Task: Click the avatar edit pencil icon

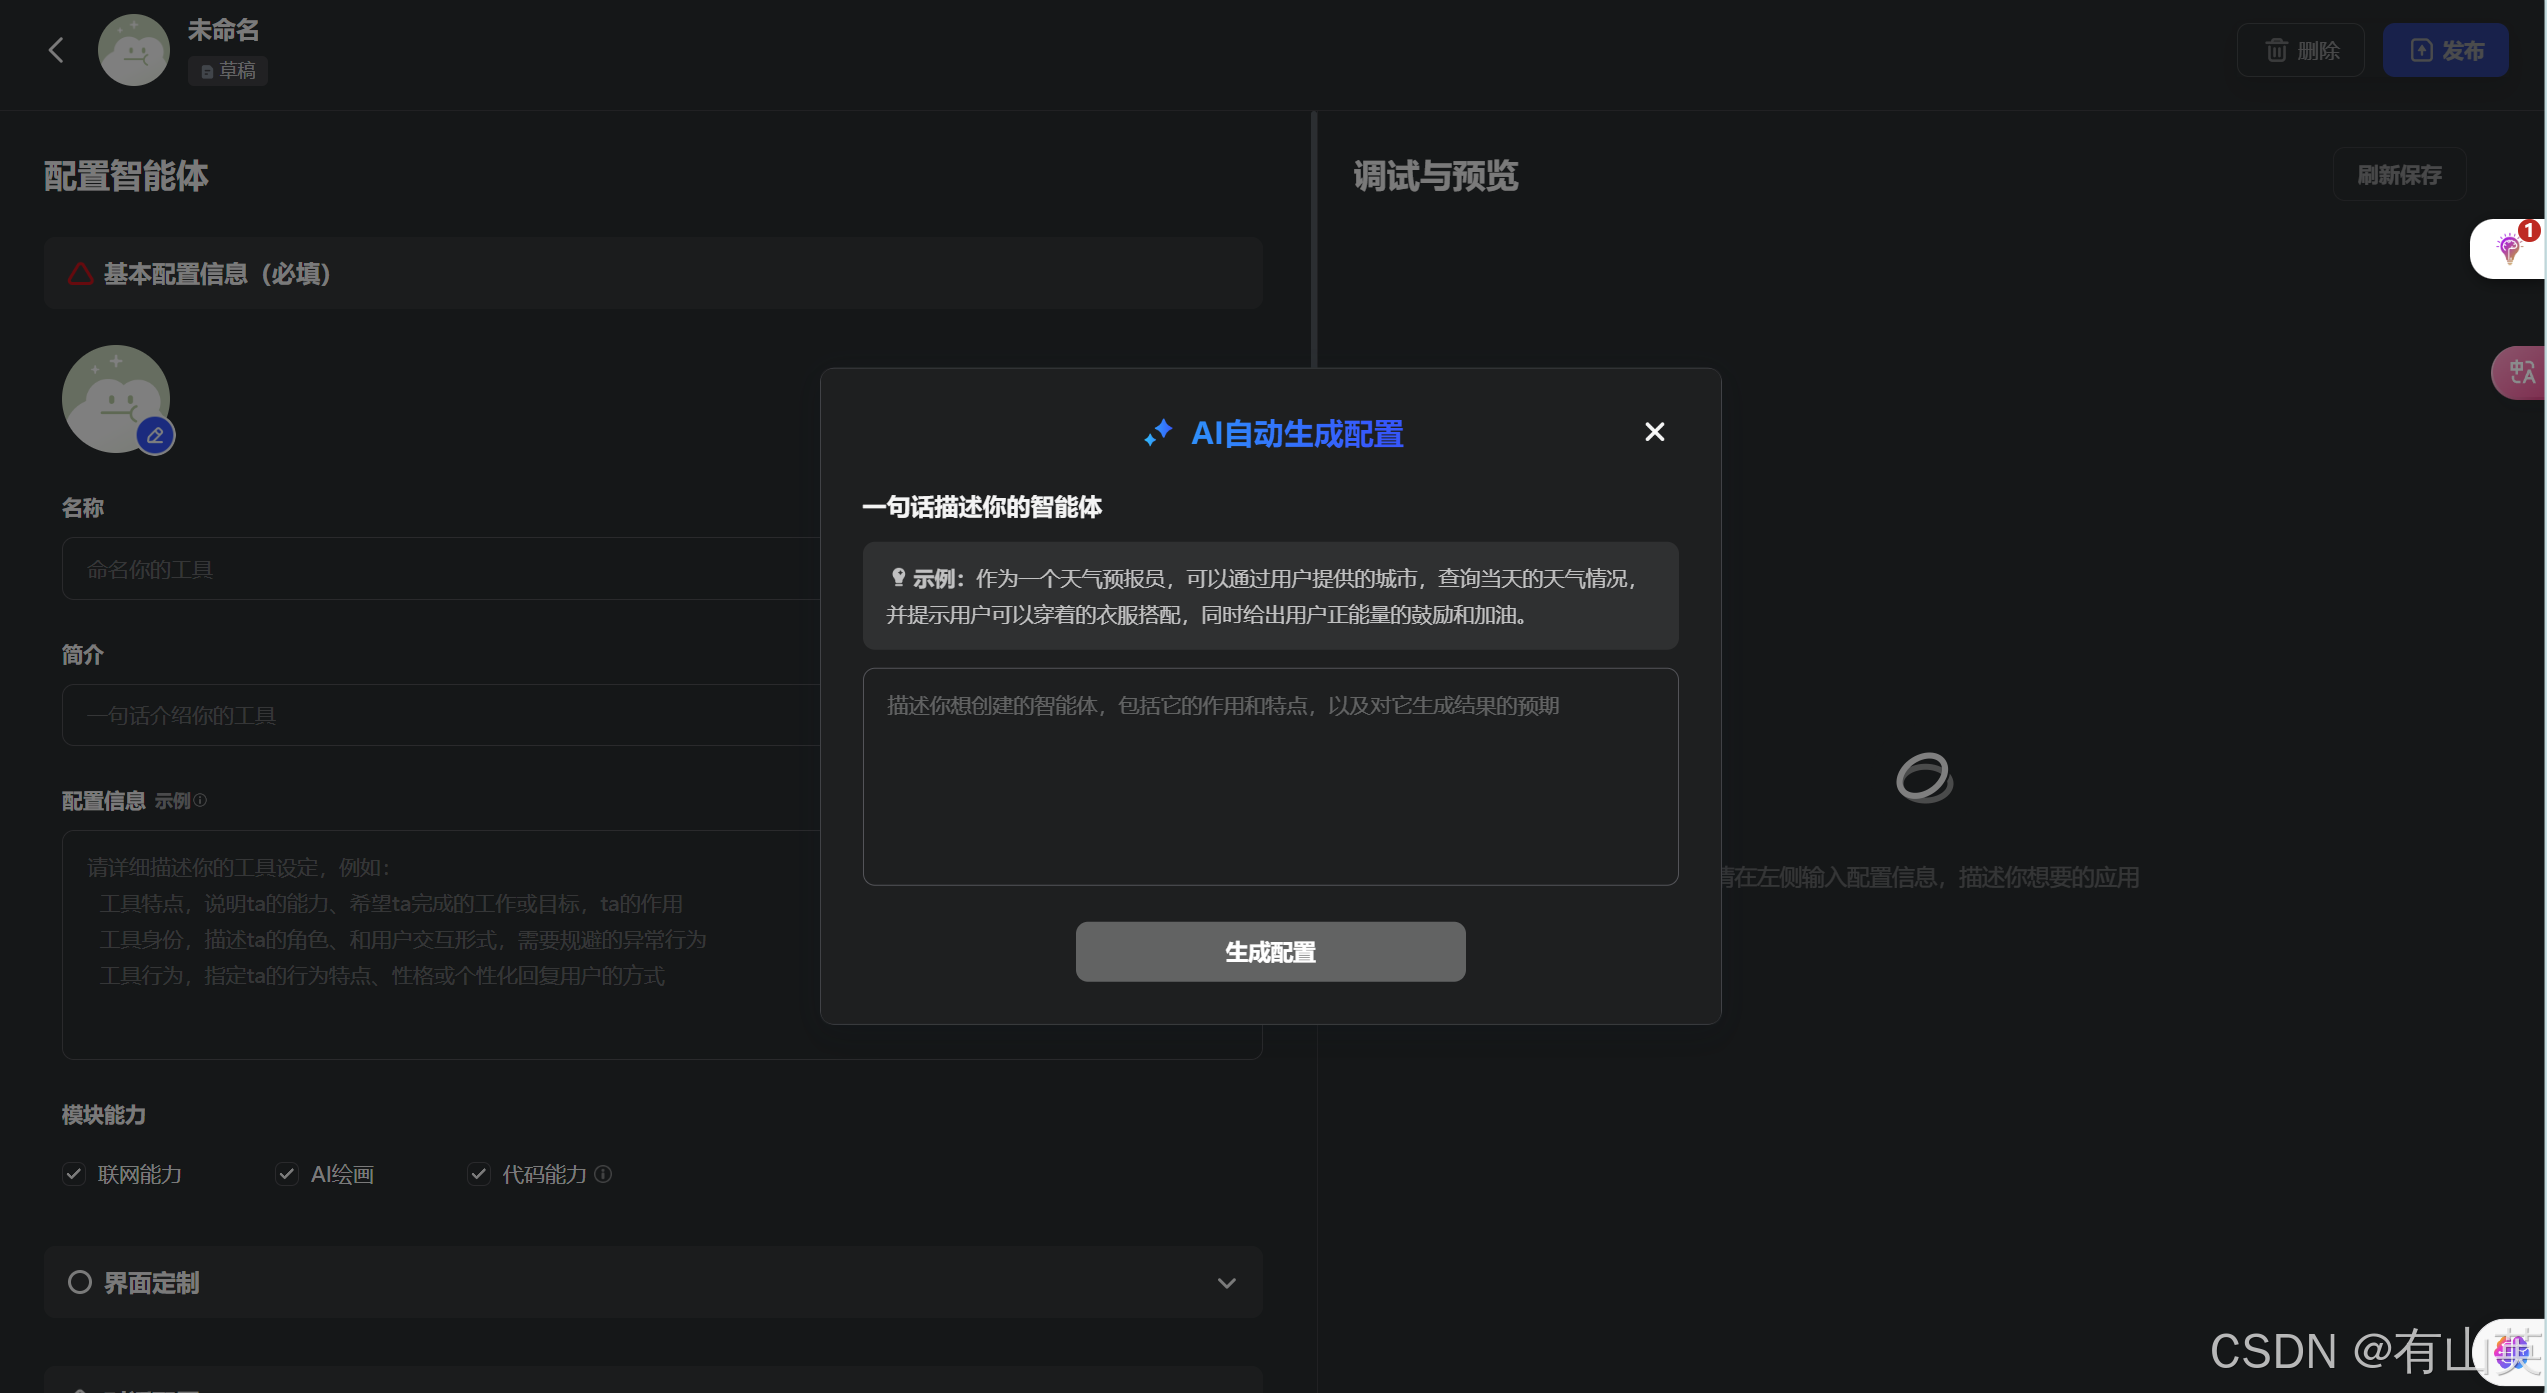Action: (155, 435)
